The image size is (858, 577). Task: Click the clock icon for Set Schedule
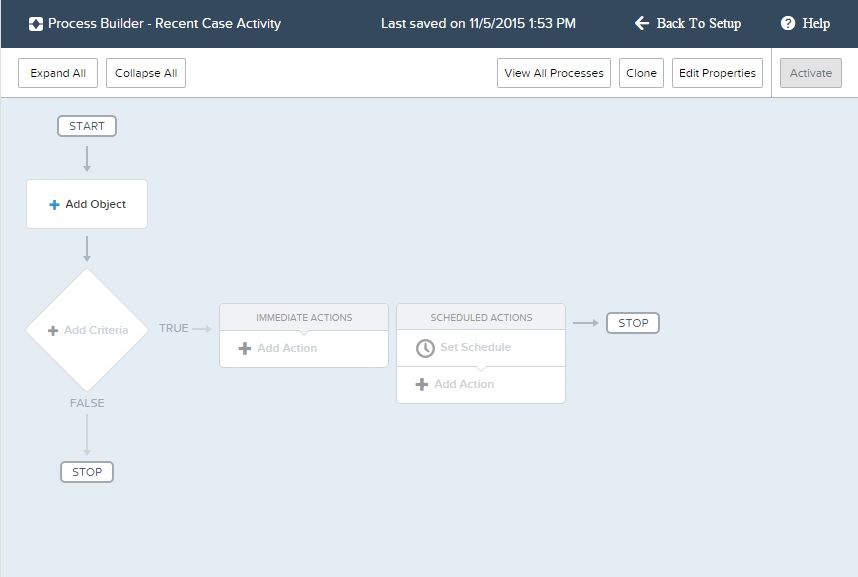tap(425, 348)
